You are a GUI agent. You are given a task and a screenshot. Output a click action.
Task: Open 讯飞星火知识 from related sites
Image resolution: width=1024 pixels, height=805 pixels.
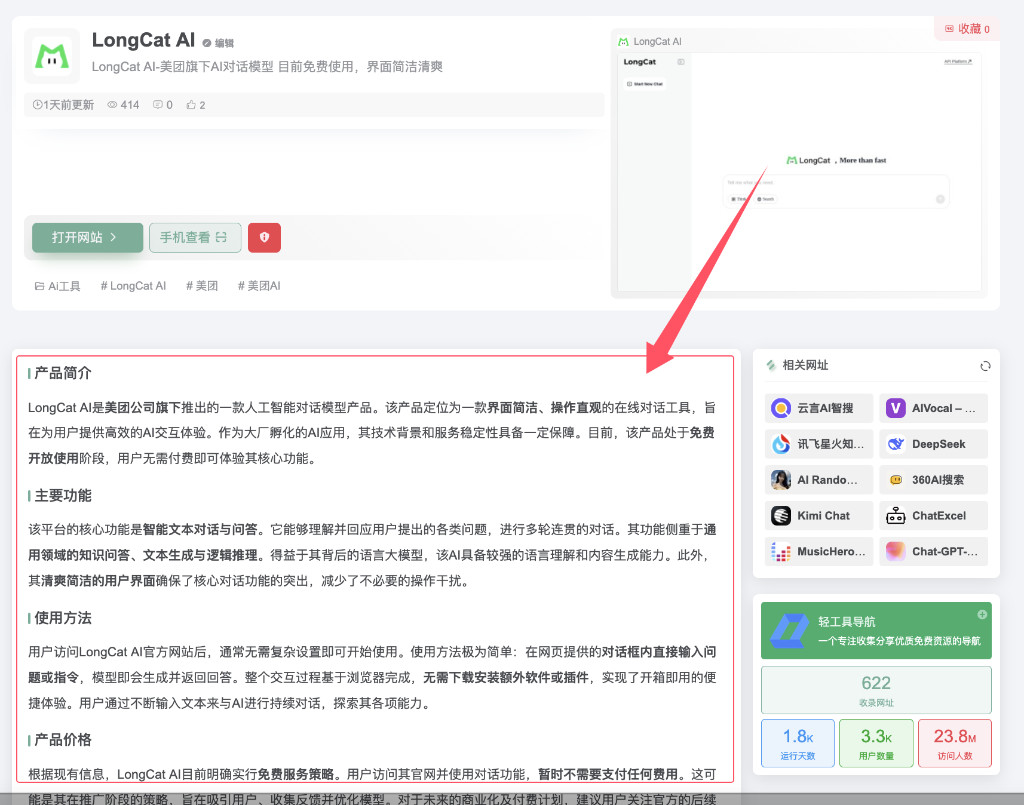(x=818, y=443)
